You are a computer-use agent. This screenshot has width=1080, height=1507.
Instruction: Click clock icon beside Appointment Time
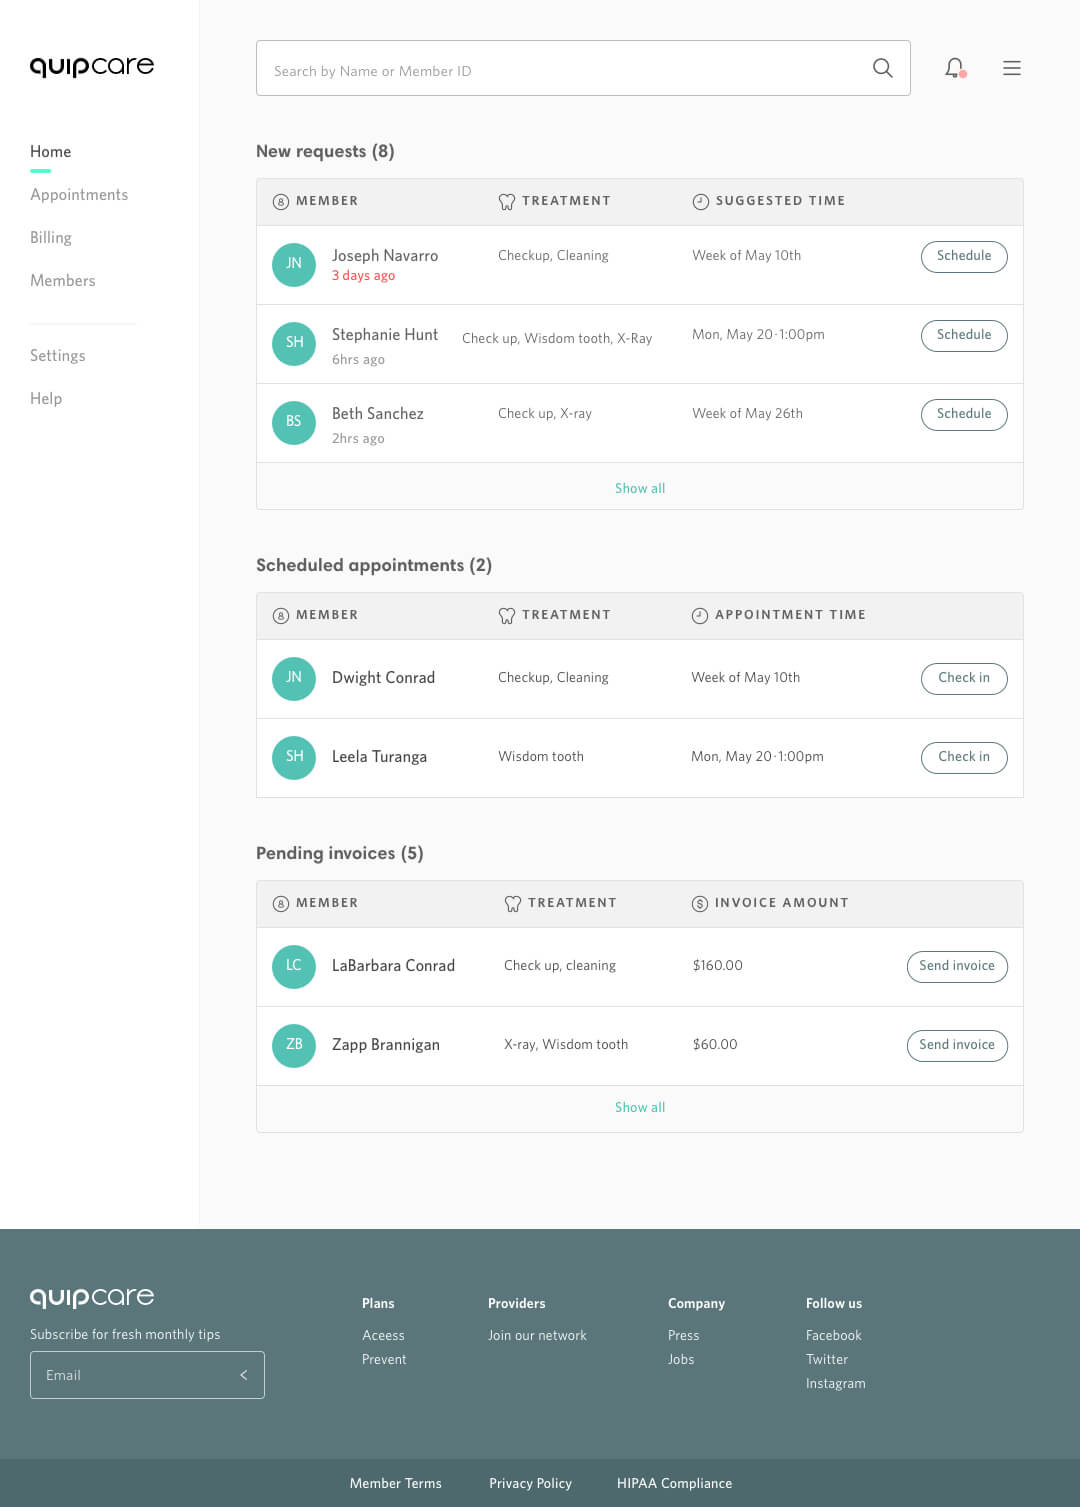point(700,616)
